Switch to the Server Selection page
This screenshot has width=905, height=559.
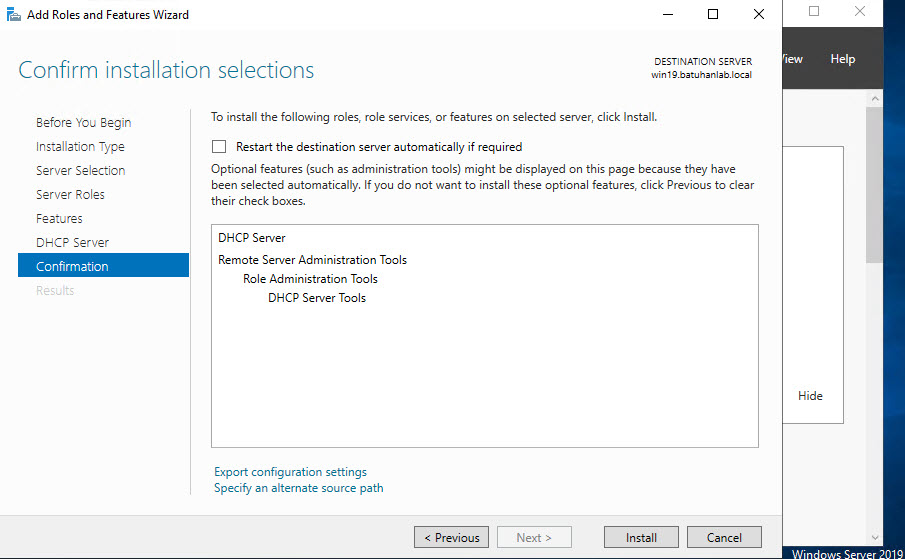80,170
